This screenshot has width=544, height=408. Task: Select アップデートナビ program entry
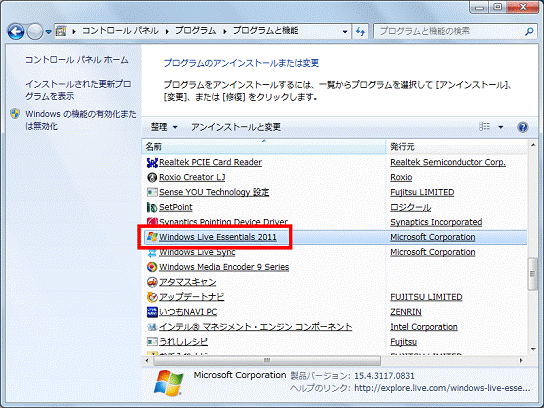(192, 297)
